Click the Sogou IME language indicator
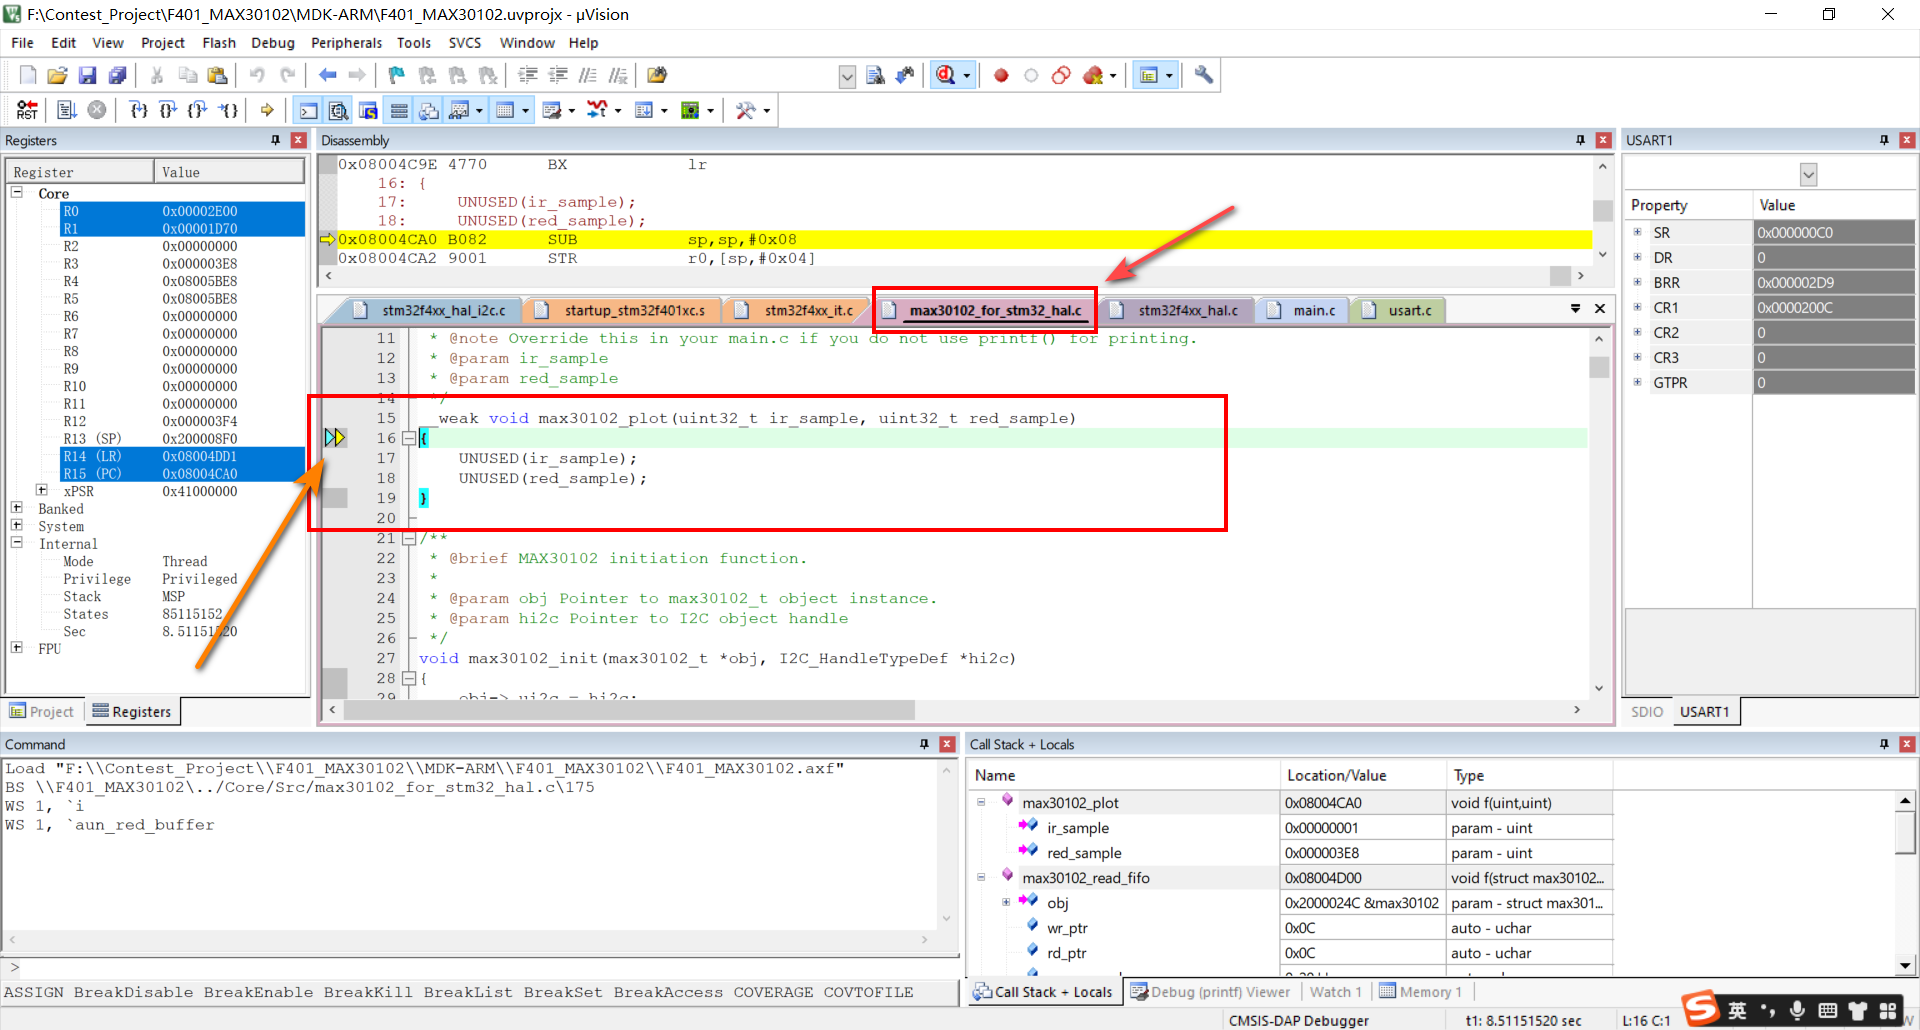 [1737, 1010]
